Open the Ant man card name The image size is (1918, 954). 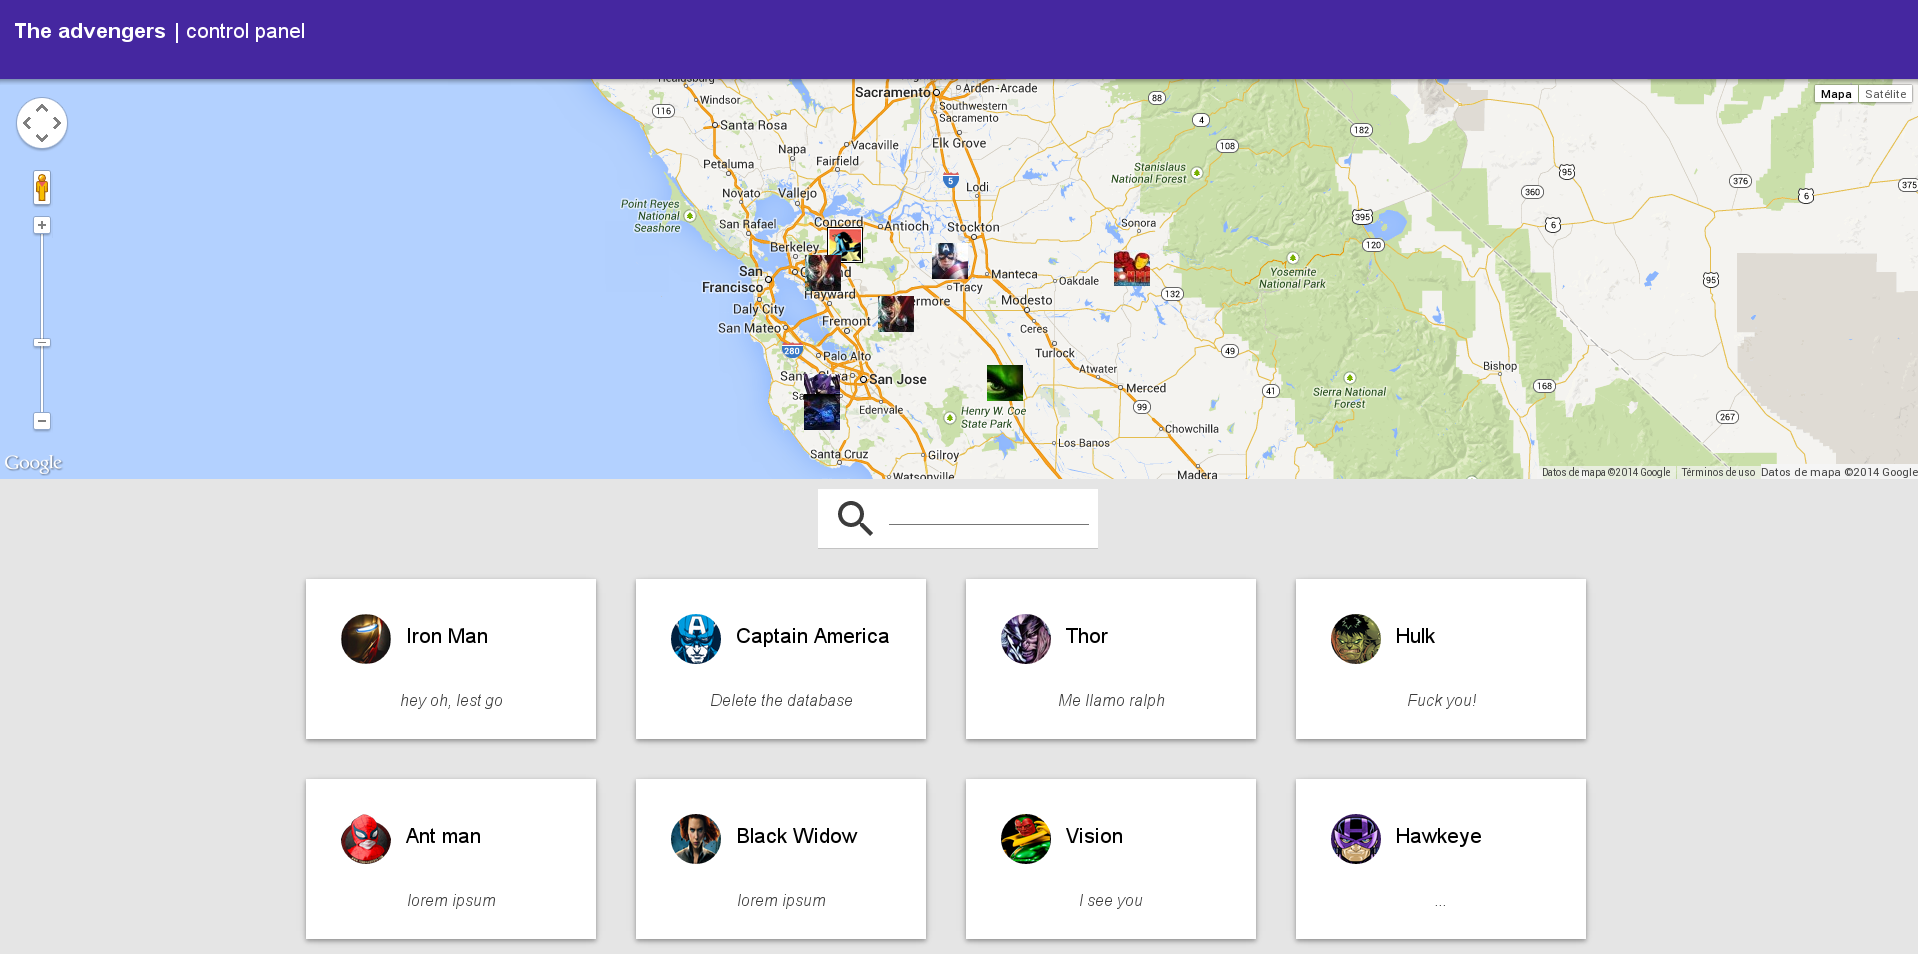pos(443,836)
